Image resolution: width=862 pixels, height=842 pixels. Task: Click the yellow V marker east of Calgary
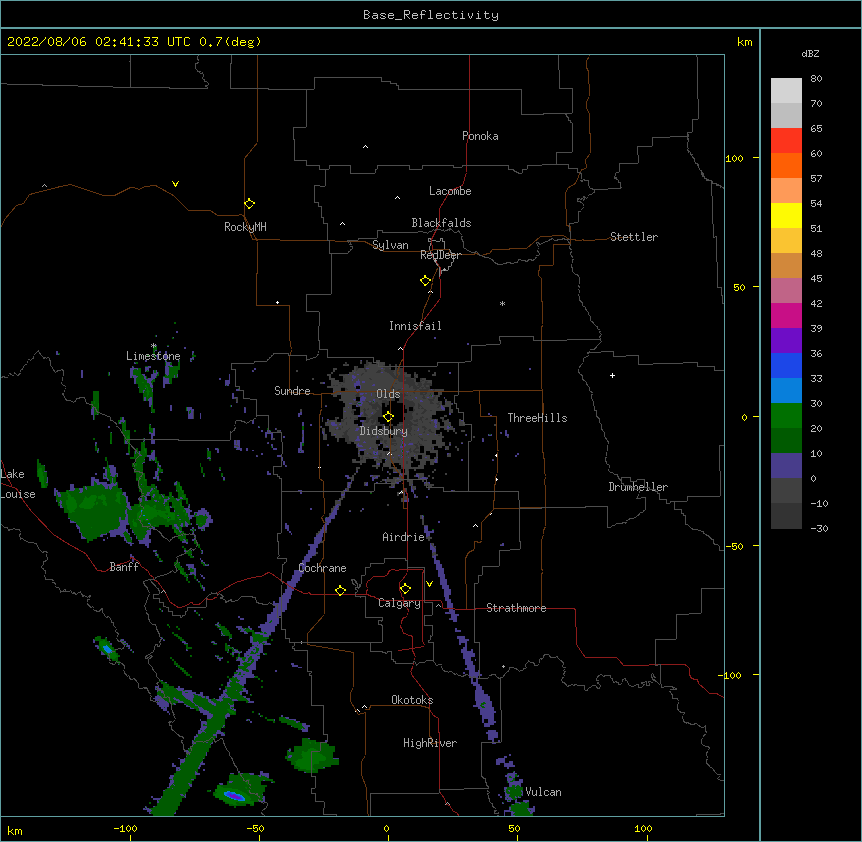point(429,584)
